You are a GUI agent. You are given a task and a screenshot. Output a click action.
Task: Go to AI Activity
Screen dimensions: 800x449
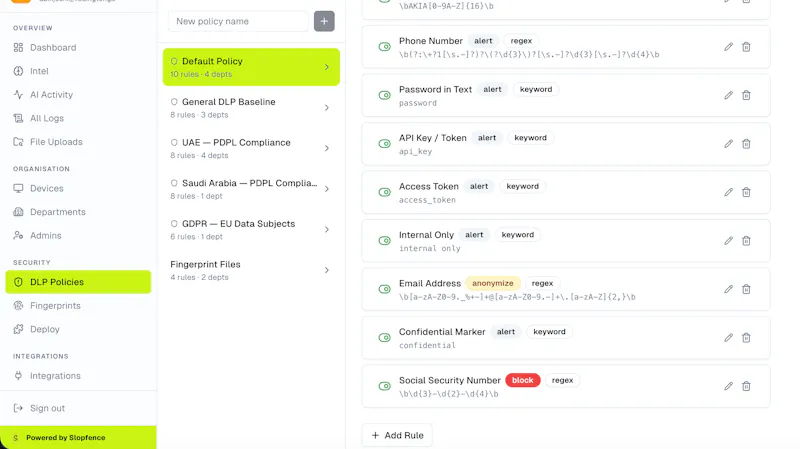click(x=78, y=94)
